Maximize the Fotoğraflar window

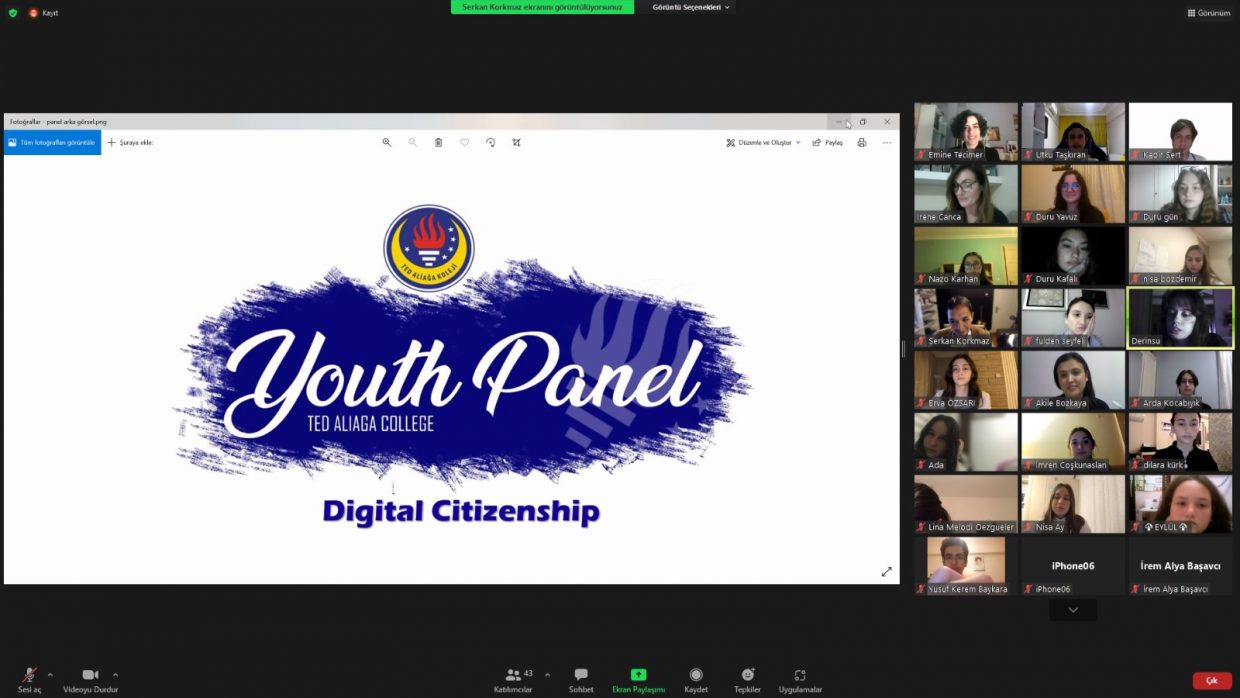point(863,122)
